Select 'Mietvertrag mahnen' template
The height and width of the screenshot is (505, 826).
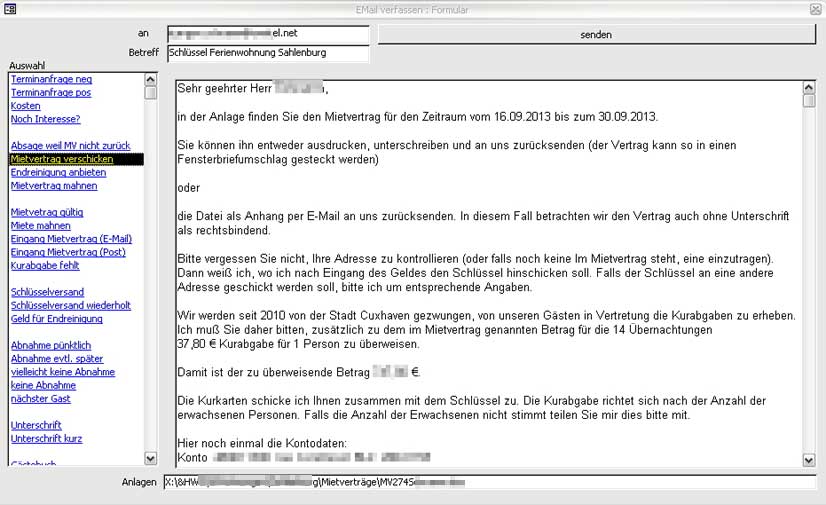click(x=54, y=185)
